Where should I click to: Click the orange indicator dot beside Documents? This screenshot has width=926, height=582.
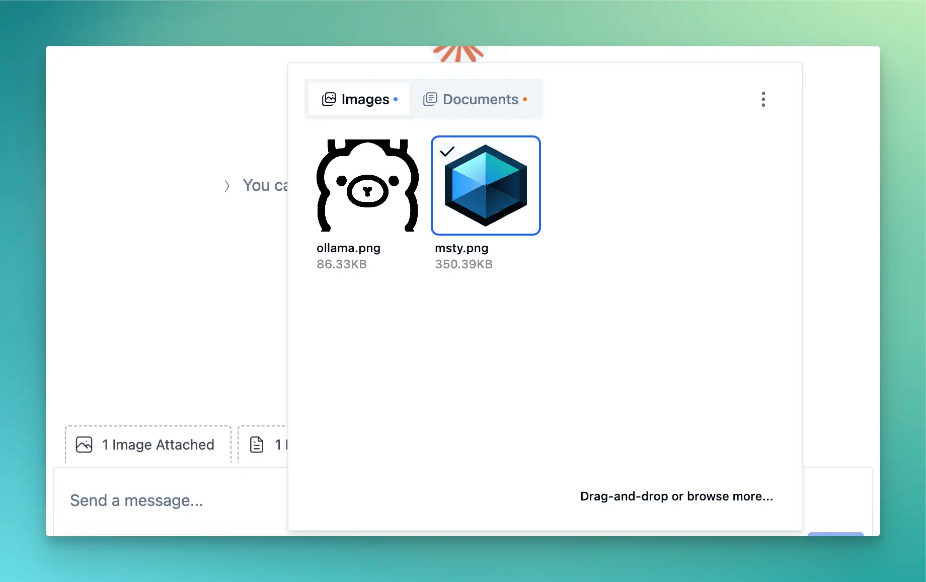525,99
